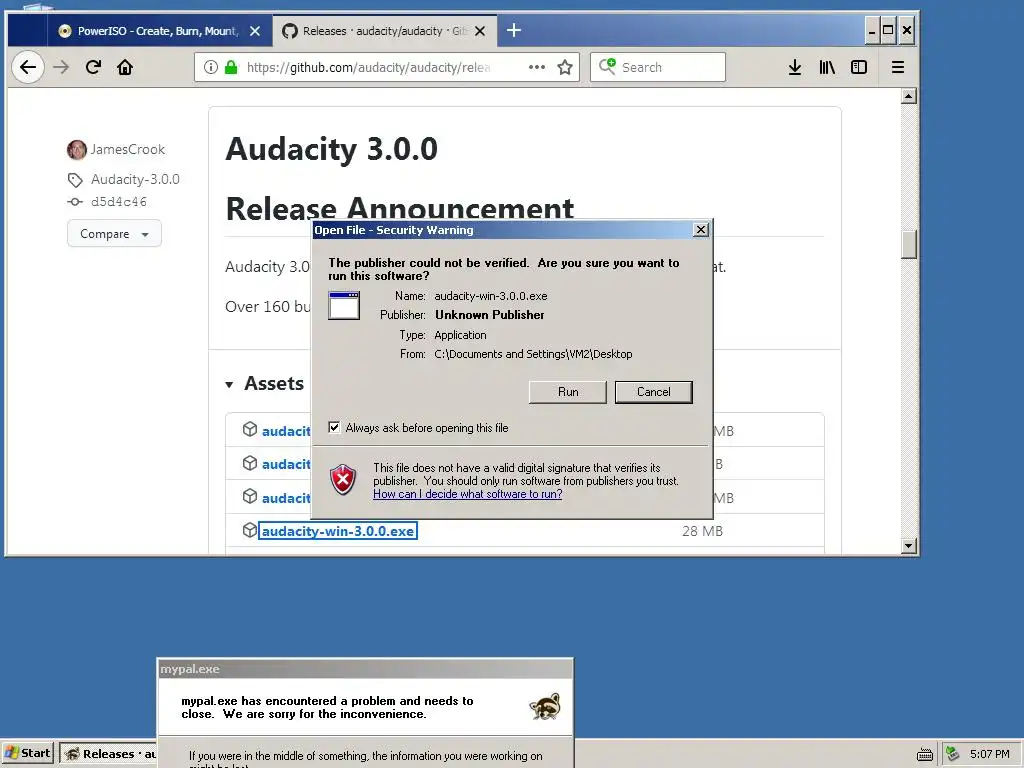Click the mypal.exe error dialog title bar

coord(365,669)
